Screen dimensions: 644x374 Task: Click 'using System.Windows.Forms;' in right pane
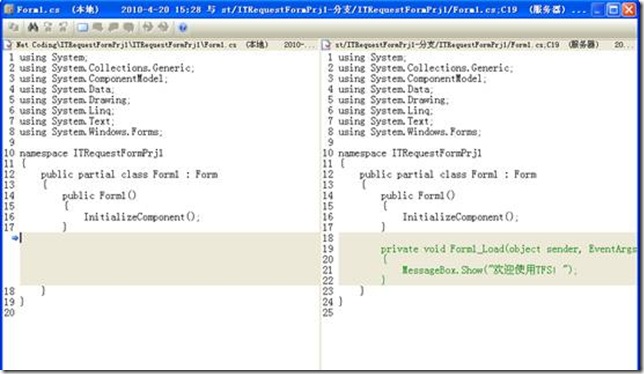click(409, 132)
